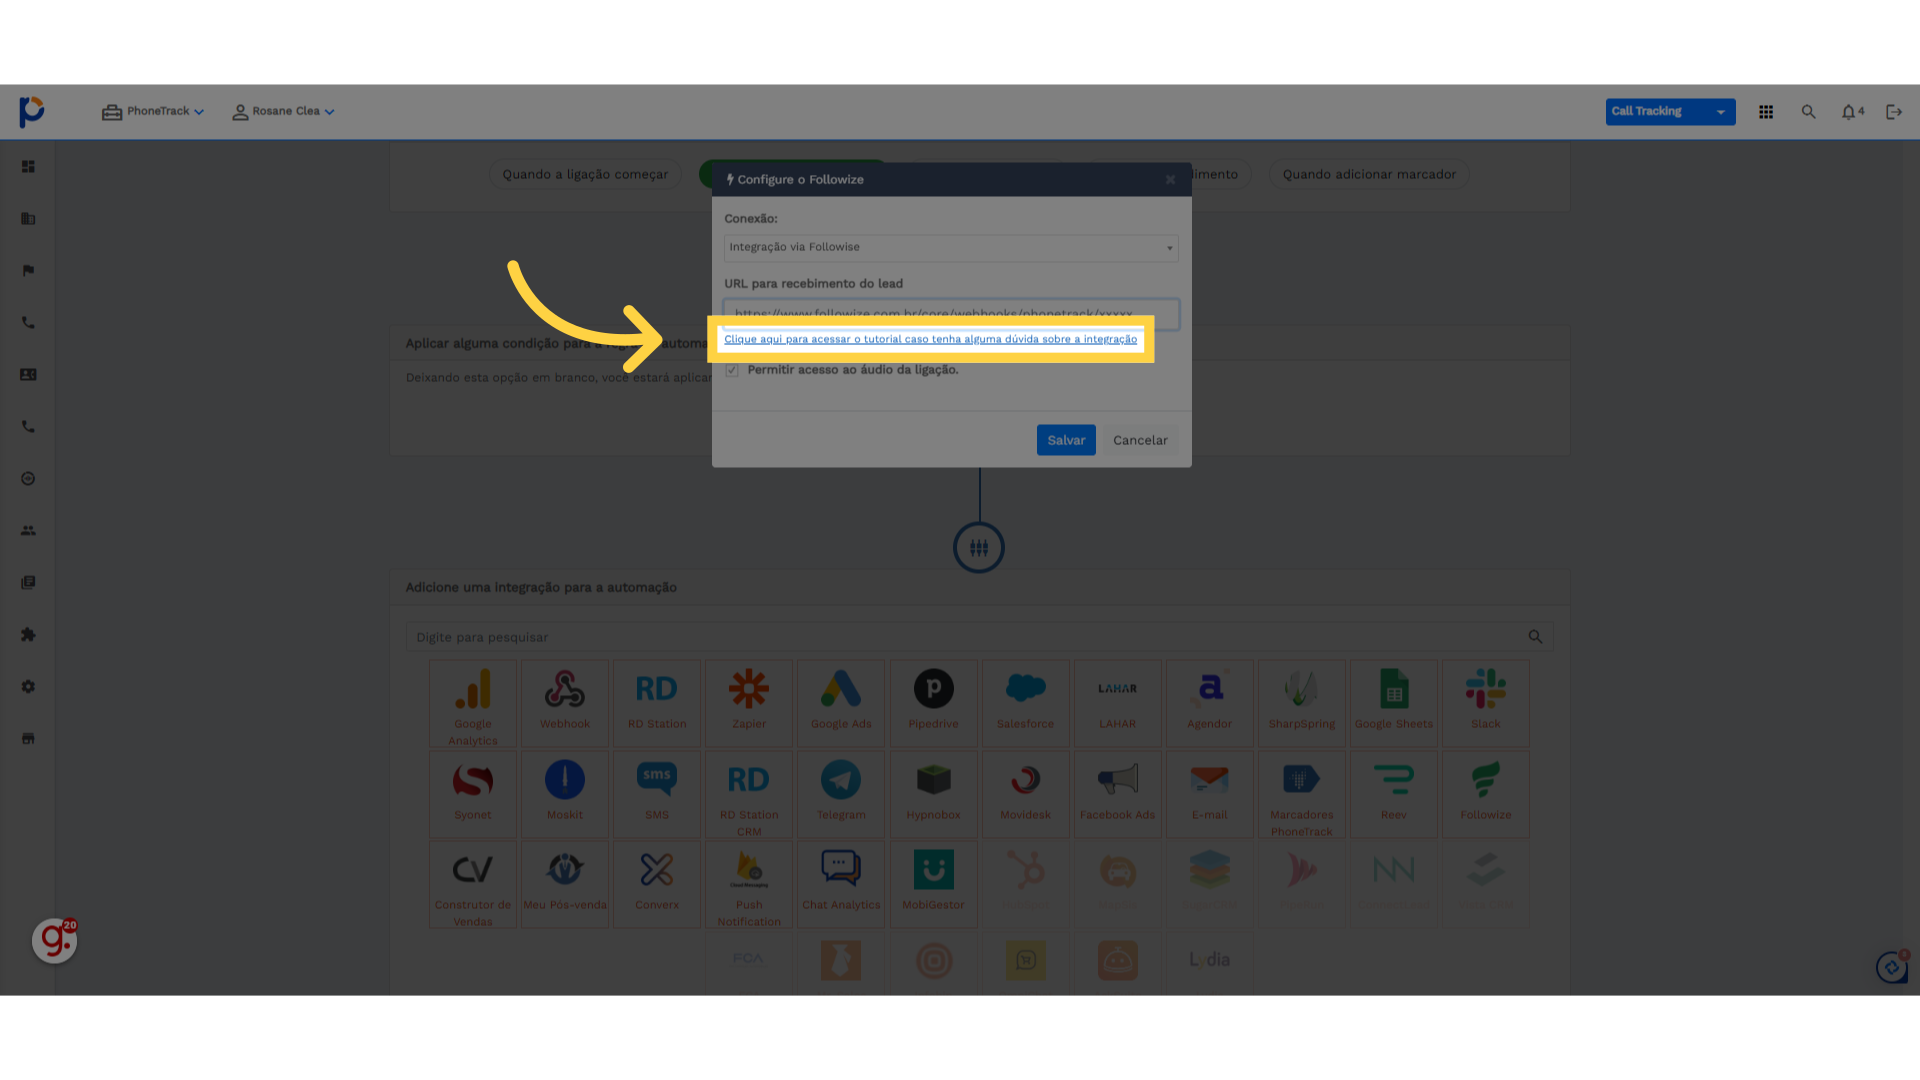Click the magnifier in integration search
Viewport: 1920px width, 1080px height.
click(1535, 637)
